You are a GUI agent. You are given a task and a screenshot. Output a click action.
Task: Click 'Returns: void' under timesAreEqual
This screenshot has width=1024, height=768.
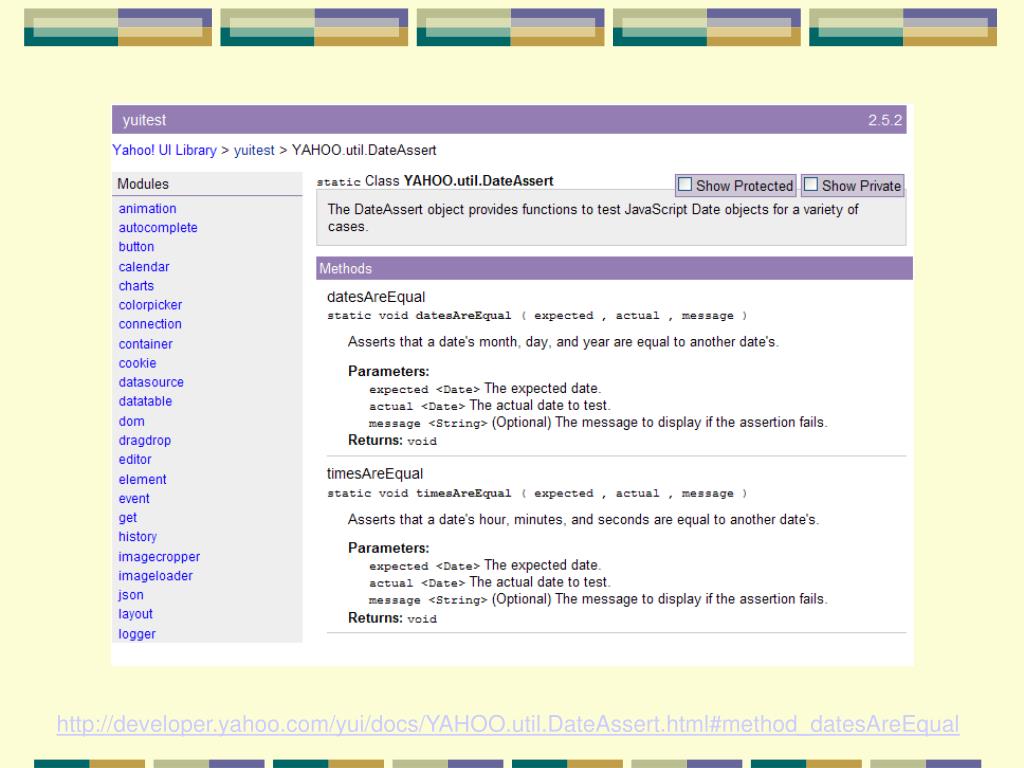click(x=392, y=618)
